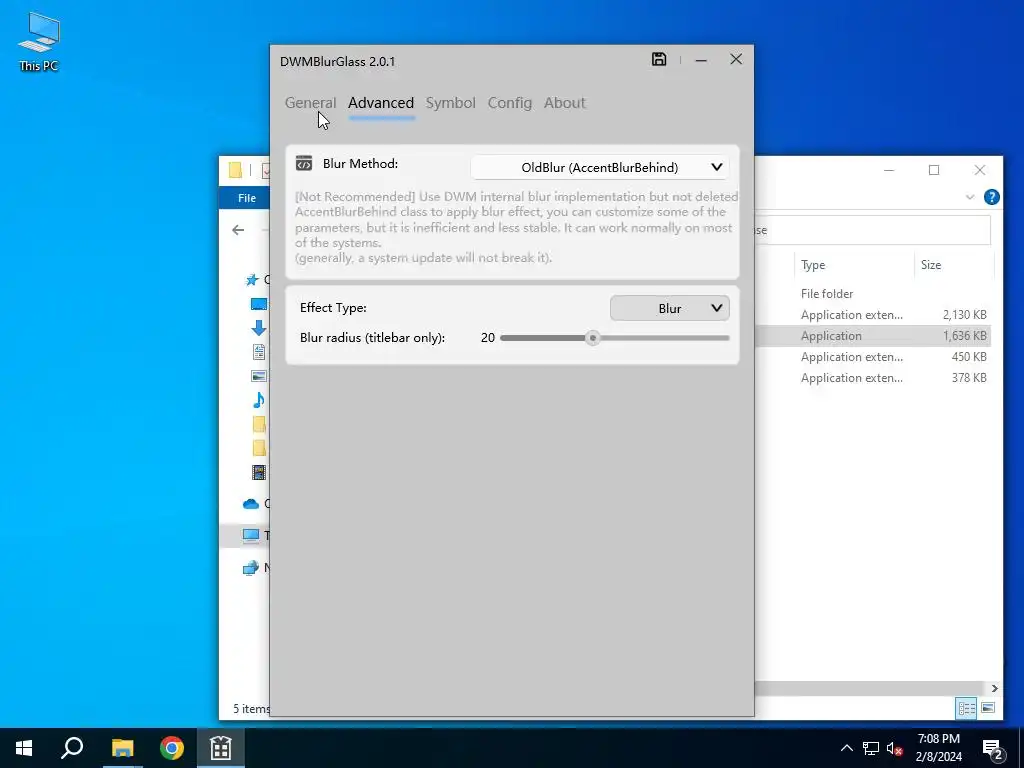Select the 450 KB file row
This screenshot has height=768, width=1024.
872,357
